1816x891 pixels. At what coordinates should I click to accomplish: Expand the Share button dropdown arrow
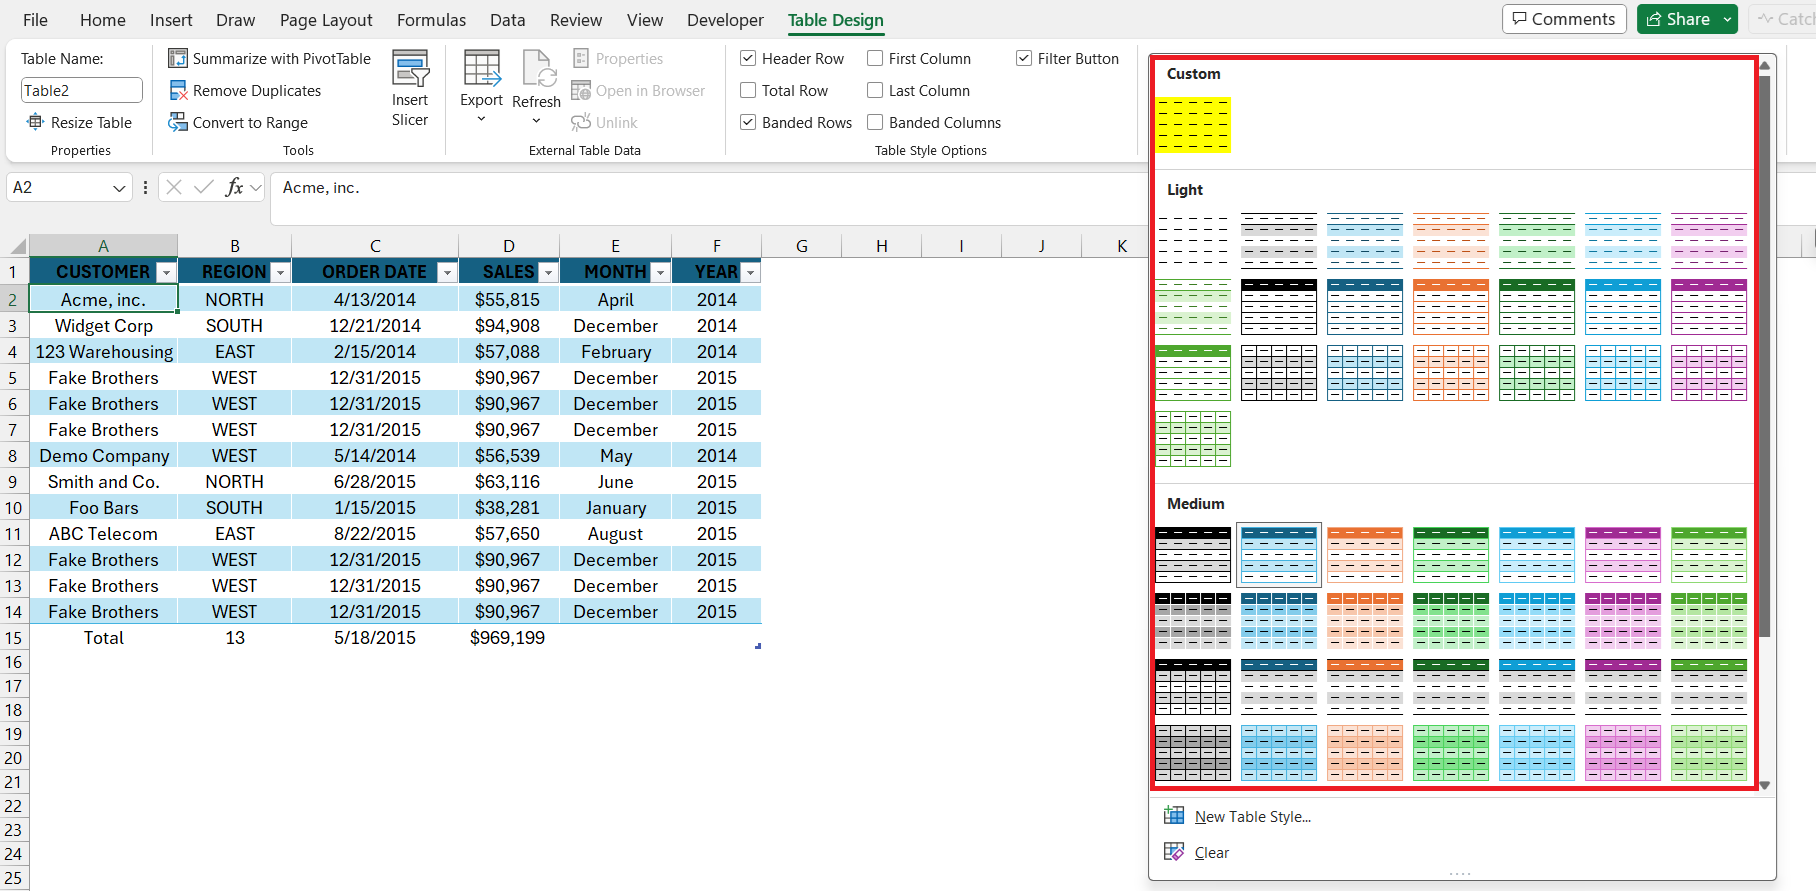(x=1727, y=19)
